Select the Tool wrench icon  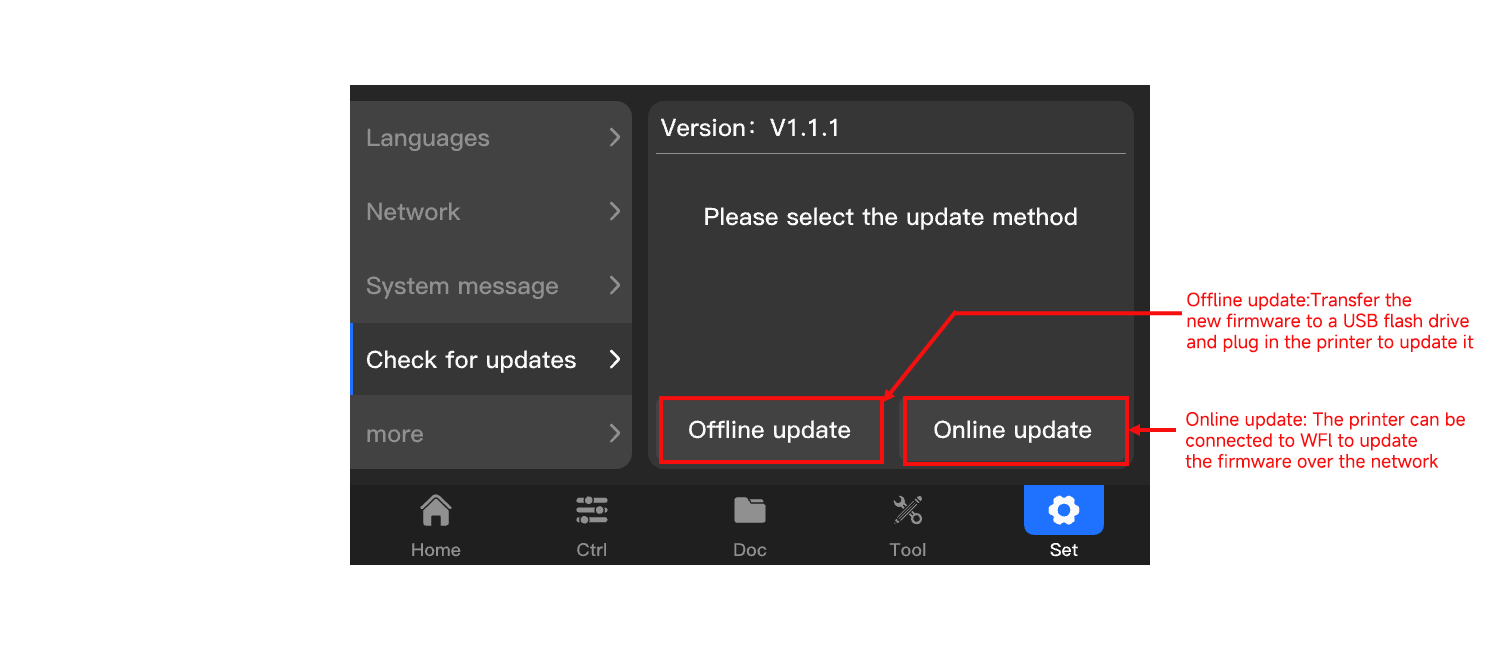pyautogui.click(x=907, y=511)
